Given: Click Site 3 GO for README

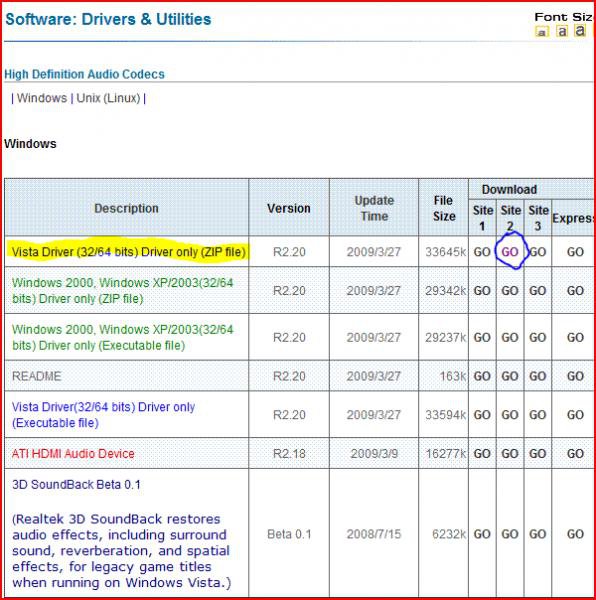Looking at the screenshot, I should point(537,376).
